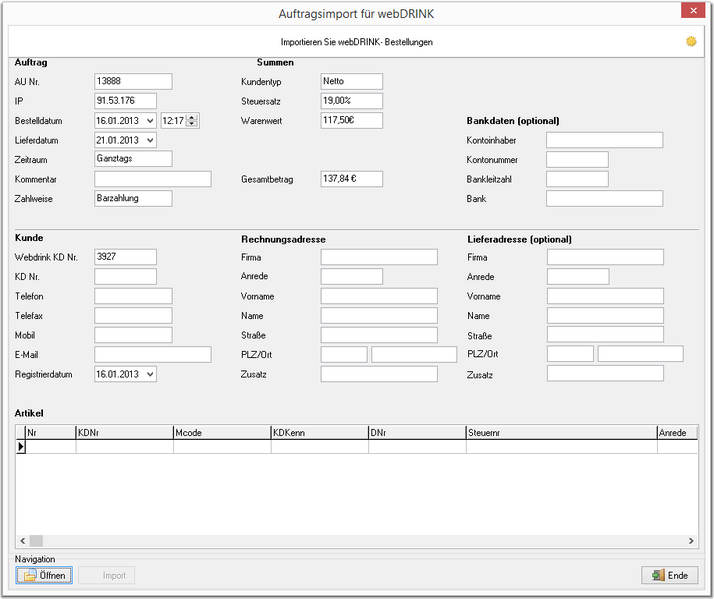Click the Telefax input field

click(x=133, y=316)
